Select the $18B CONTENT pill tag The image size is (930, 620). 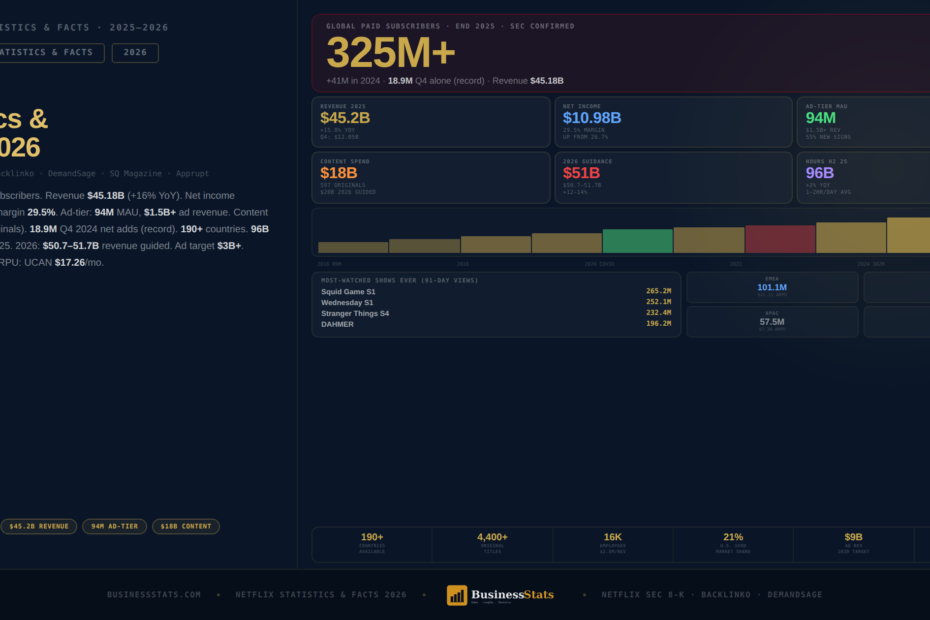point(186,526)
